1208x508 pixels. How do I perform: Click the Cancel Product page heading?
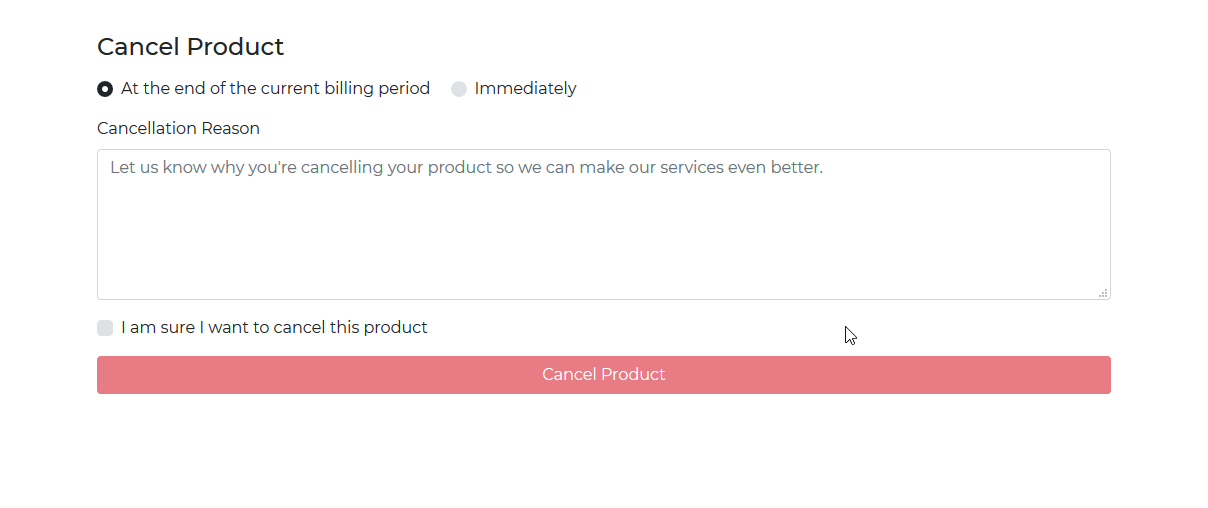click(x=190, y=47)
